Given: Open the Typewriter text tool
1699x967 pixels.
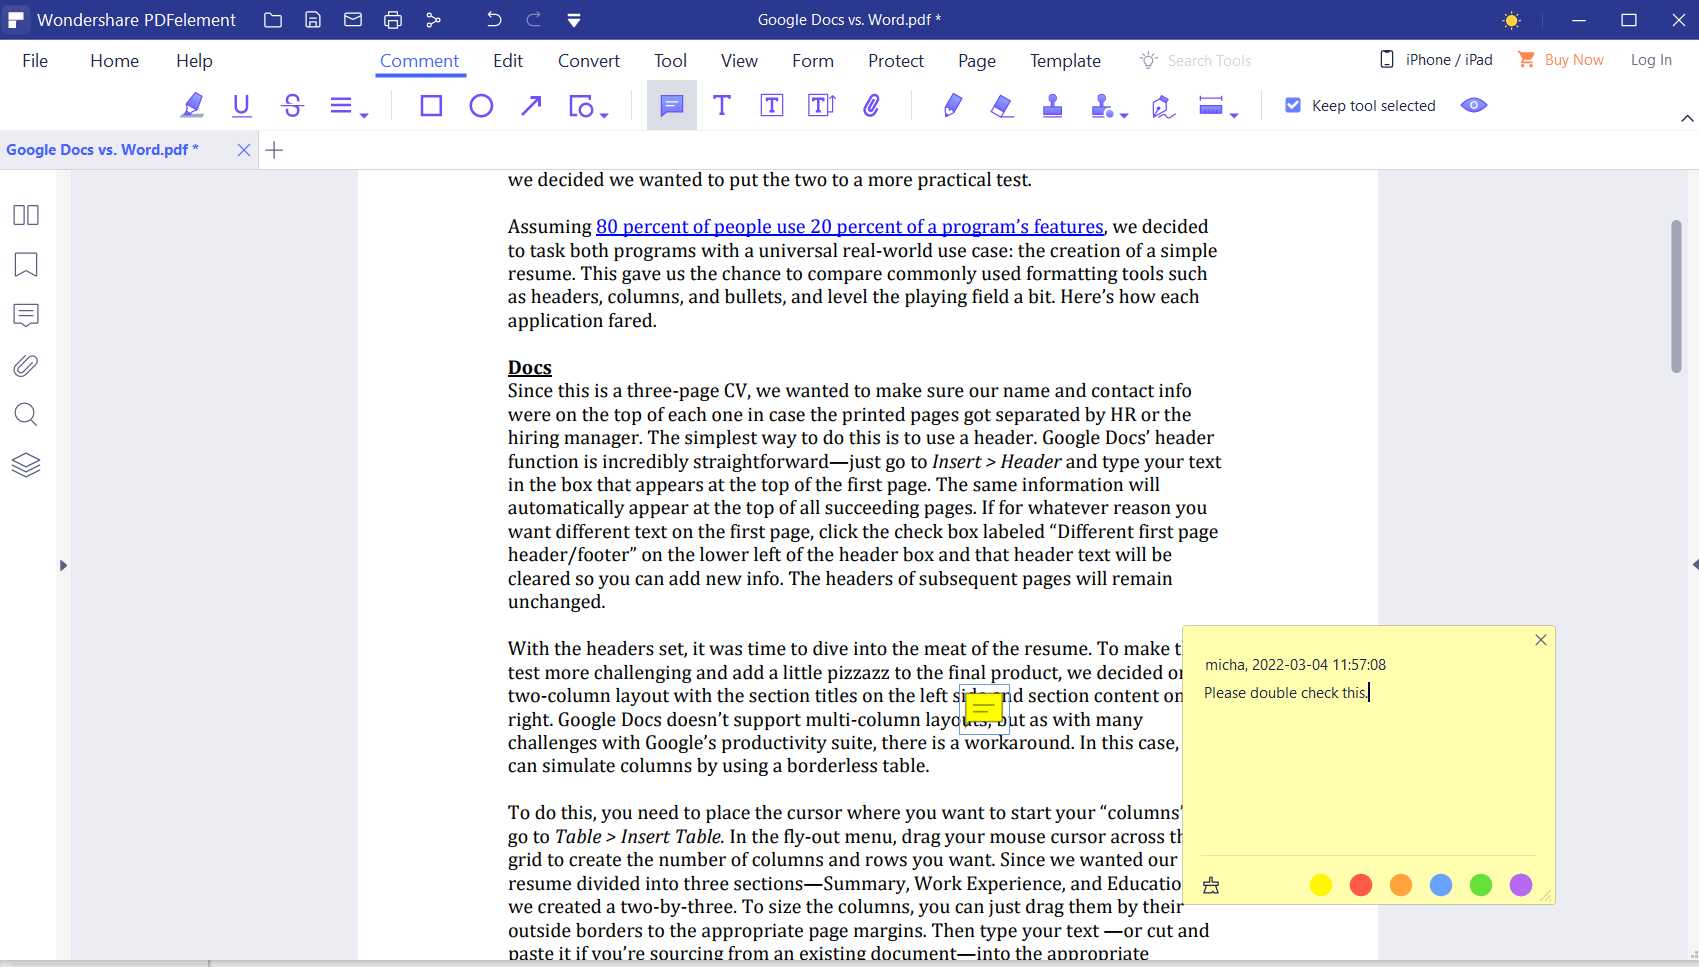Looking at the screenshot, I should tap(722, 105).
